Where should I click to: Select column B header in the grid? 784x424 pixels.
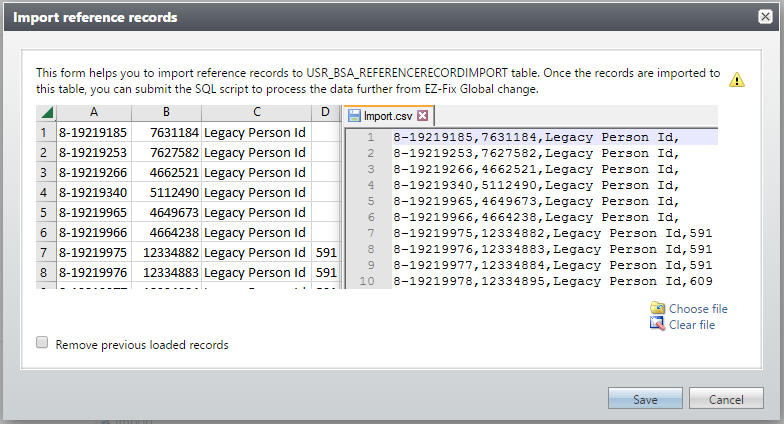[x=166, y=113]
